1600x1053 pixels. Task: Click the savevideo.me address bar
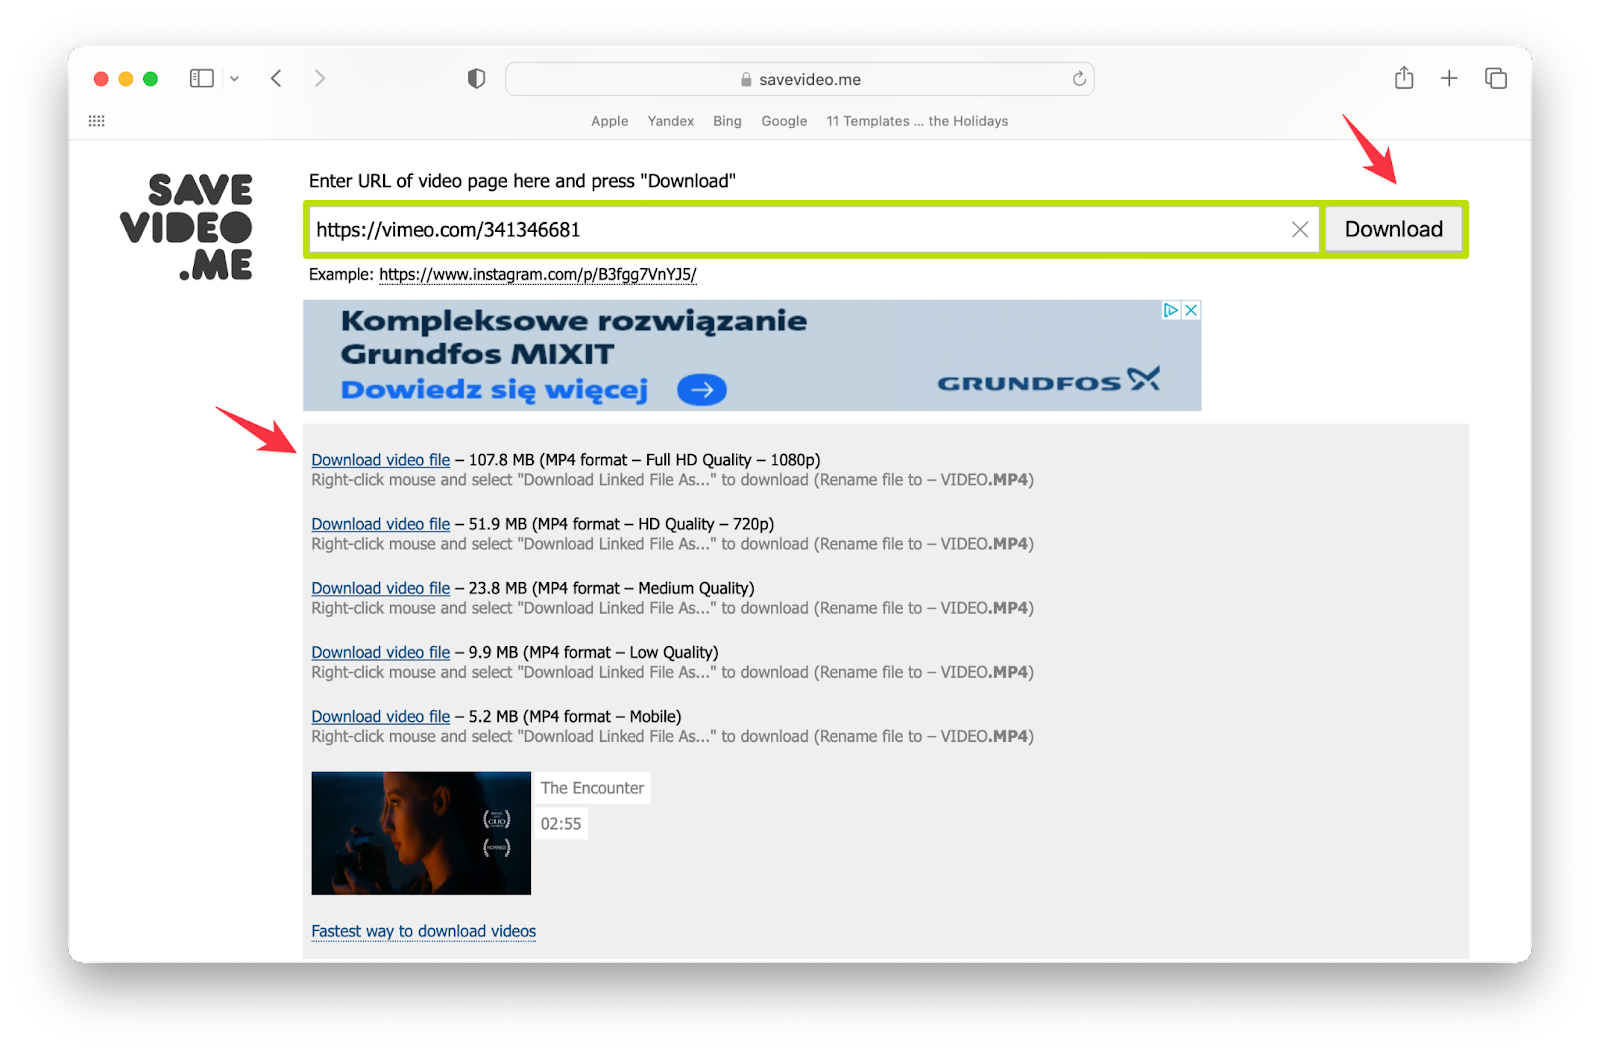click(x=799, y=79)
